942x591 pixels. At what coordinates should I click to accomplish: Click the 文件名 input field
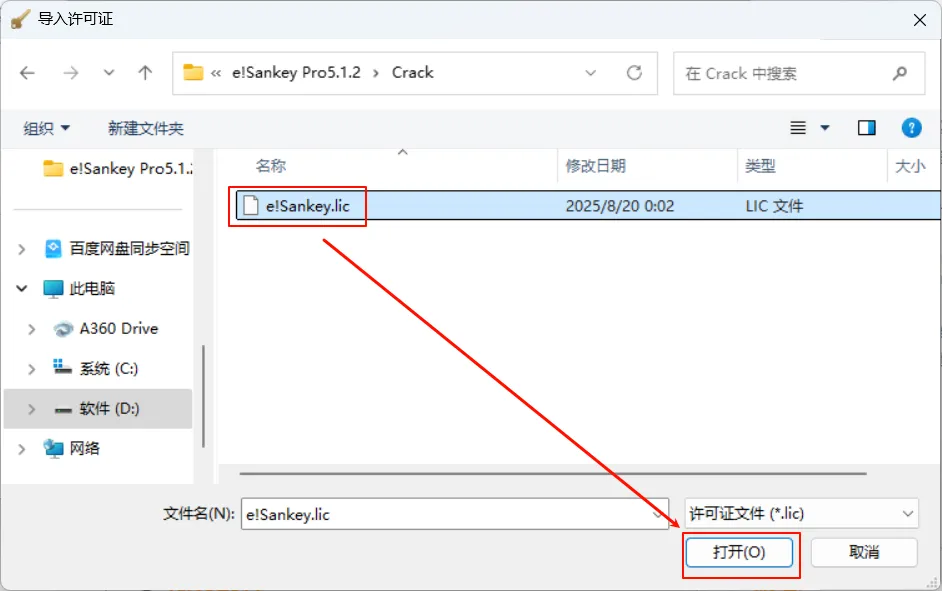coord(455,514)
